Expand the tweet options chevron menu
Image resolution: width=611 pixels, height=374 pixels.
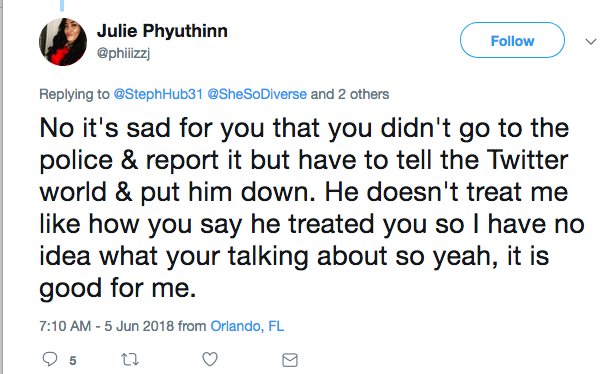591,41
